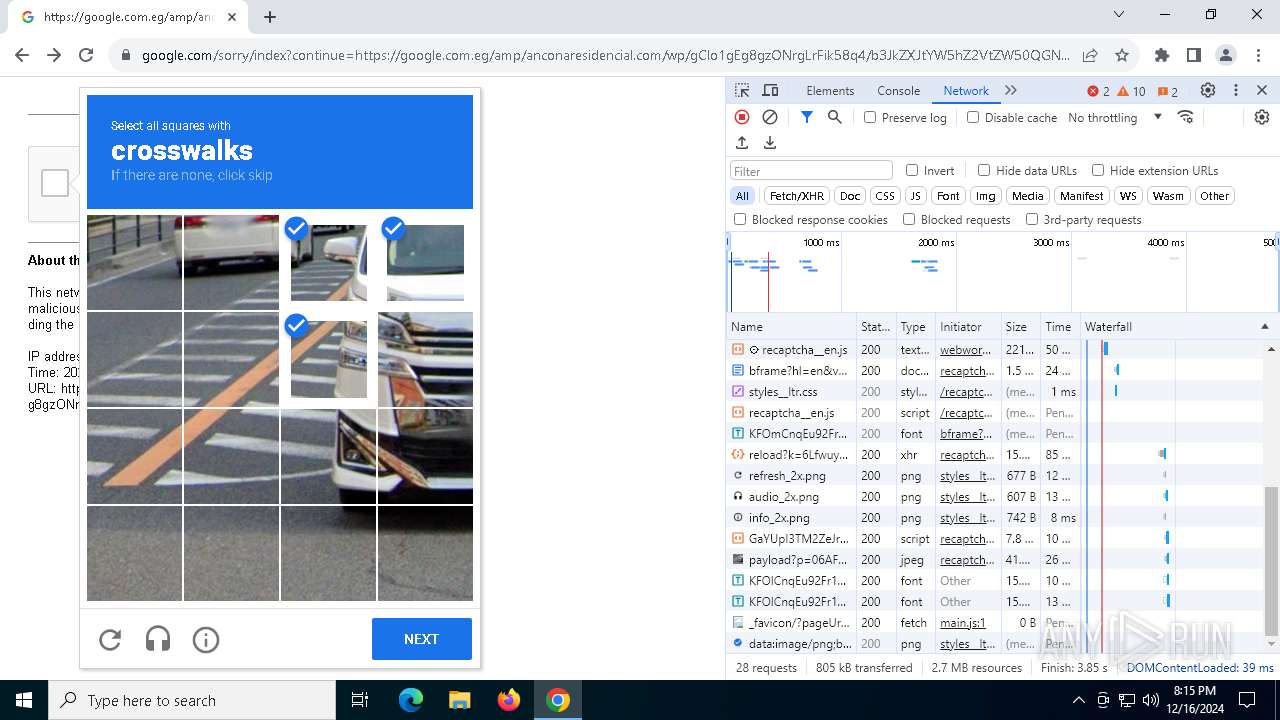Close the DevTools panel

[x=1262, y=90]
